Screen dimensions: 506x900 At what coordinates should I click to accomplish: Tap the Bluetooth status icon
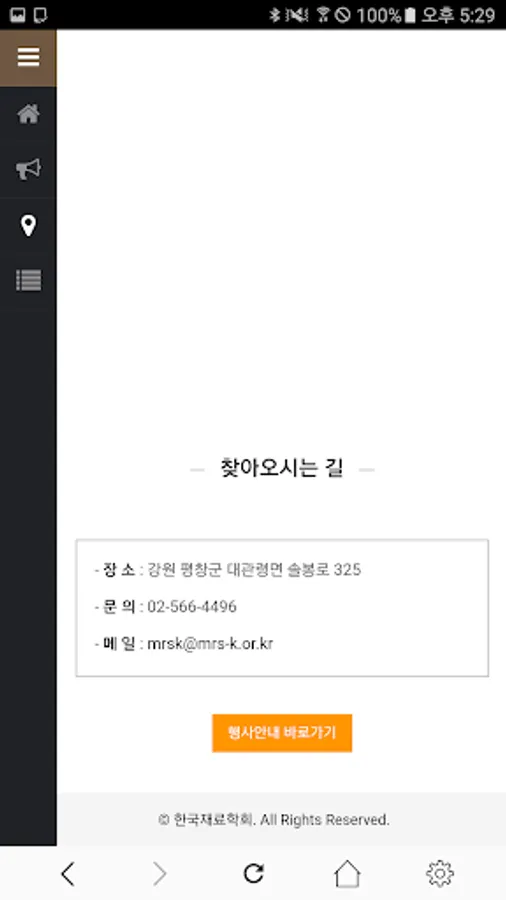coord(275,15)
